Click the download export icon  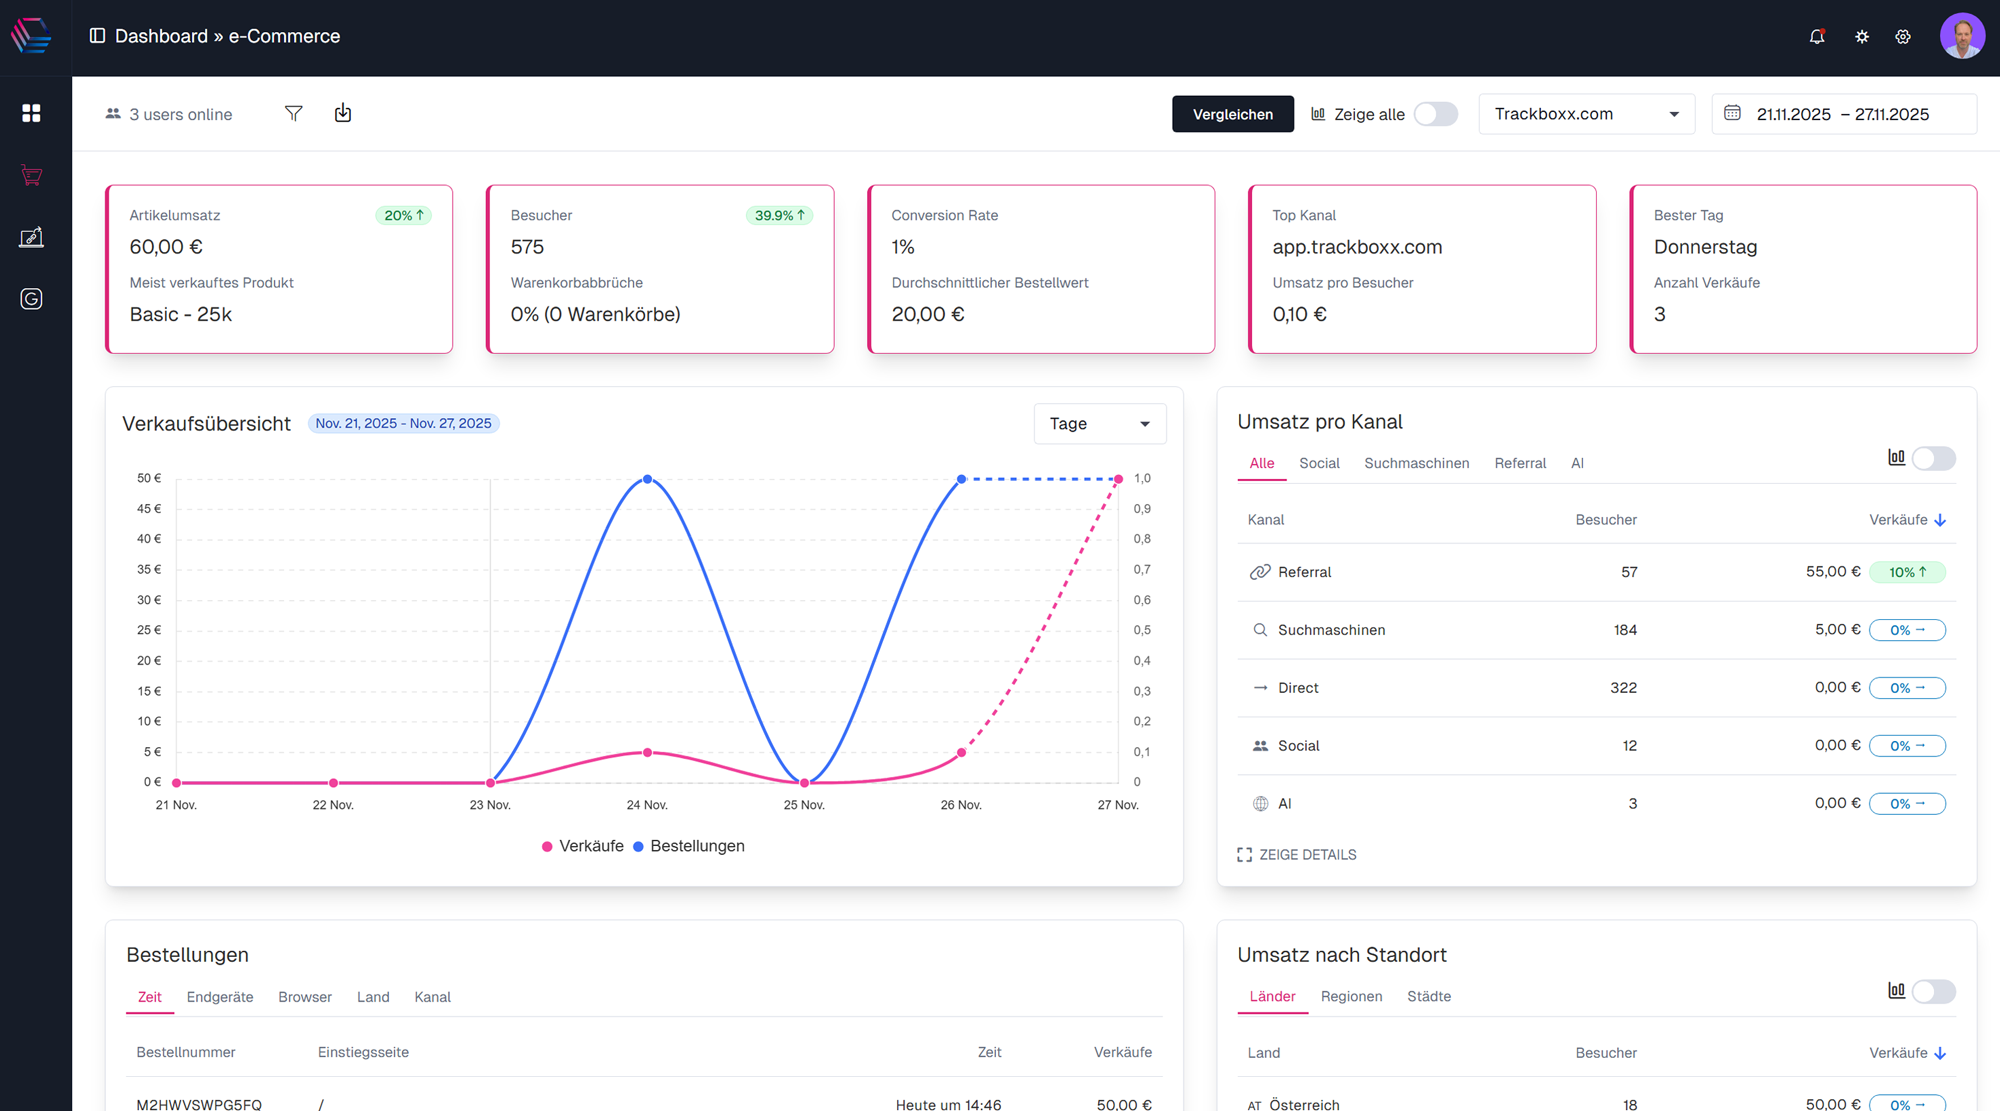(343, 113)
